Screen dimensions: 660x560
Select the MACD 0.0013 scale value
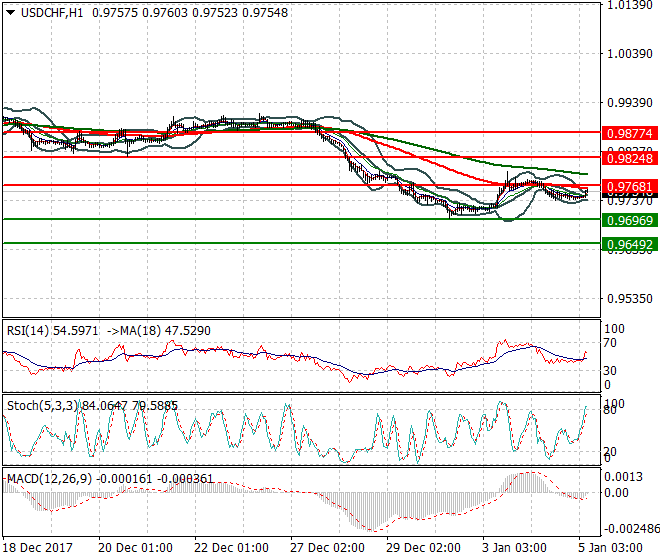pyautogui.click(x=624, y=477)
